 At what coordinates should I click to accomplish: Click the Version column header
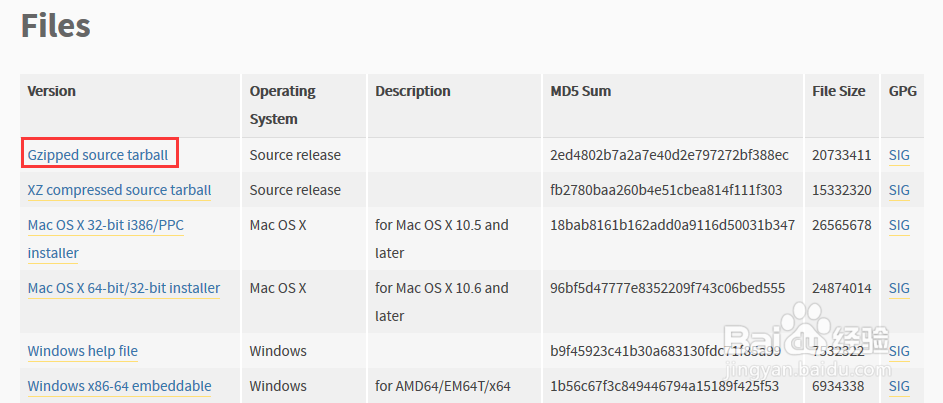(x=52, y=91)
